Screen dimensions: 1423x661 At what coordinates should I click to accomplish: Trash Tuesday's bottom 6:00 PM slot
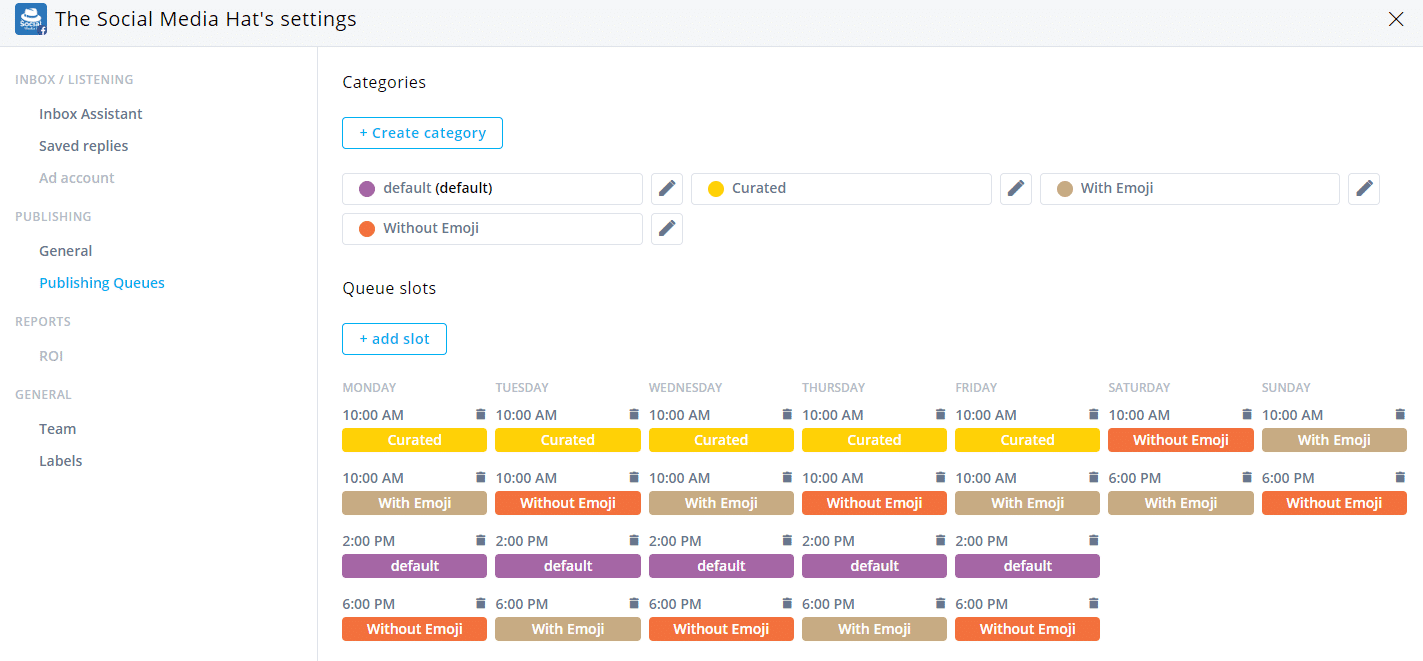pos(633,603)
